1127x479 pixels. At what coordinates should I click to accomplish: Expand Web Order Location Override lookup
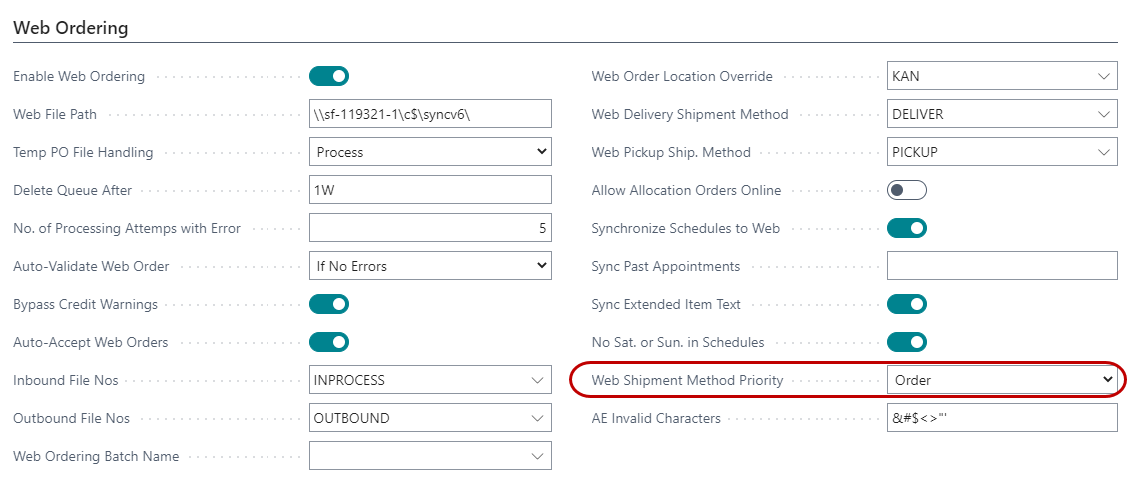pos(1104,76)
